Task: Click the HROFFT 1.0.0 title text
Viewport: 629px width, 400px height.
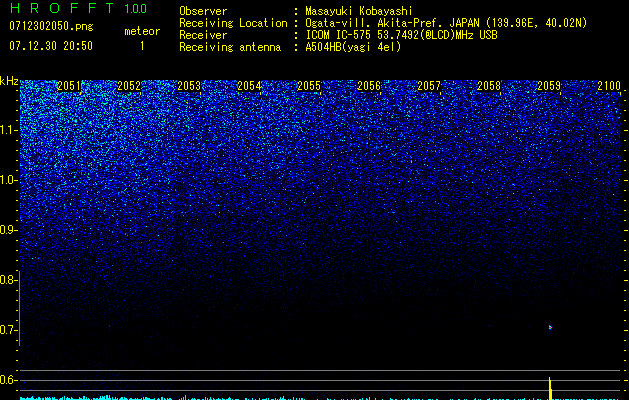Action: click(78, 8)
